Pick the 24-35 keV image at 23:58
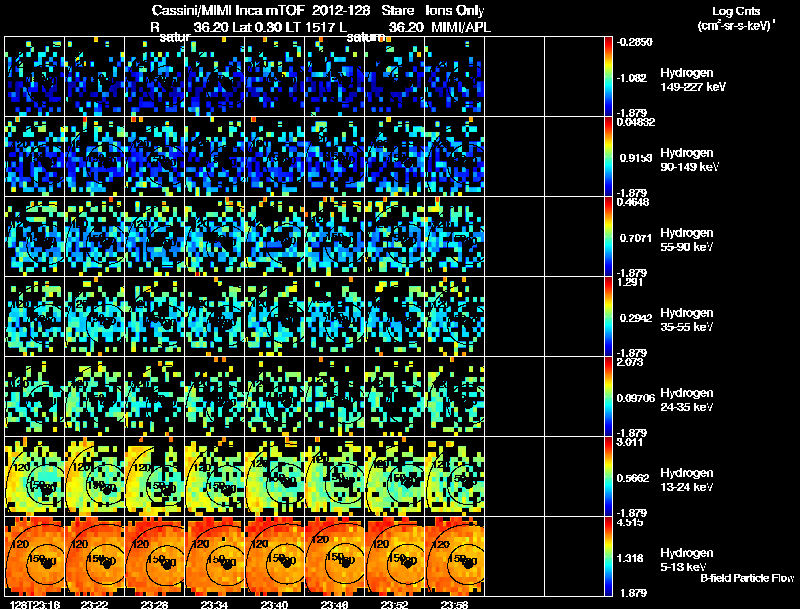 [455, 396]
